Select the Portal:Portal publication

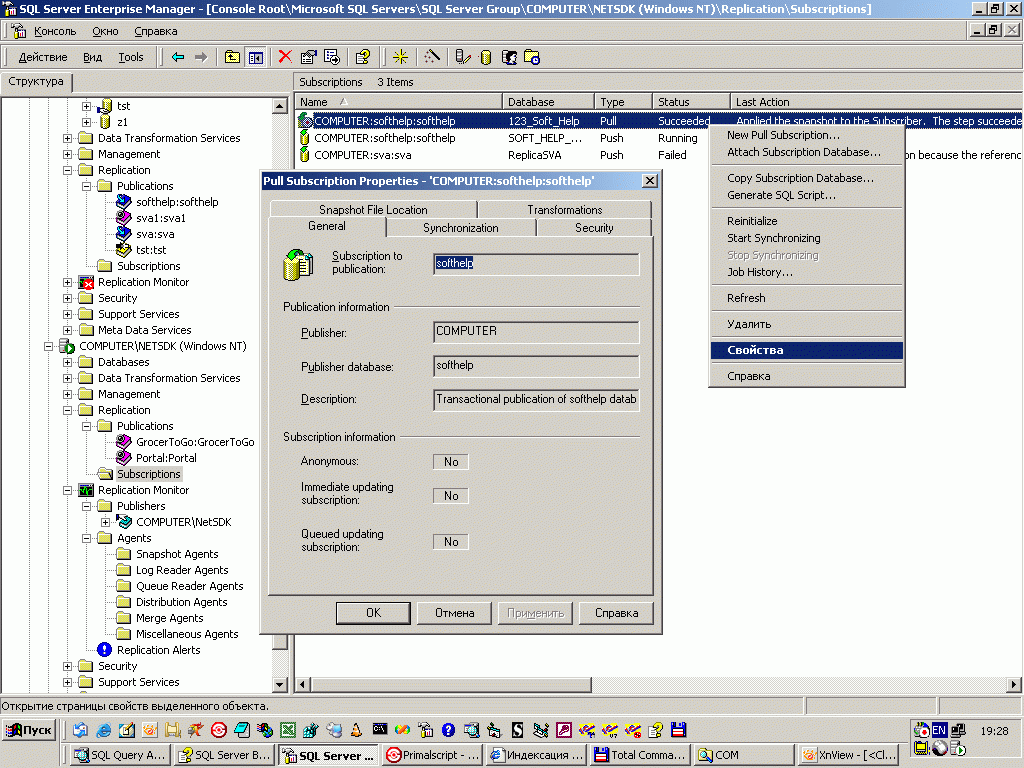(166, 458)
